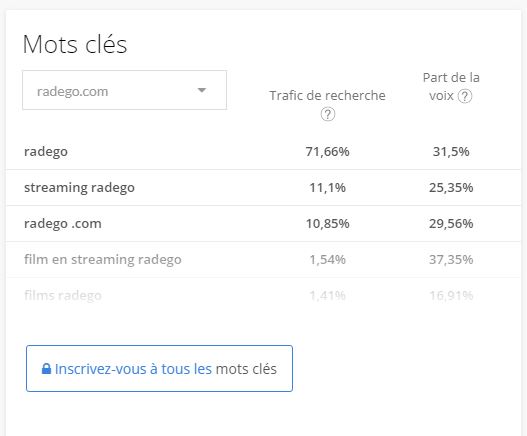Expand the radego.com dropdown arrow
The height and width of the screenshot is (436, 527).
pos(202,90)
